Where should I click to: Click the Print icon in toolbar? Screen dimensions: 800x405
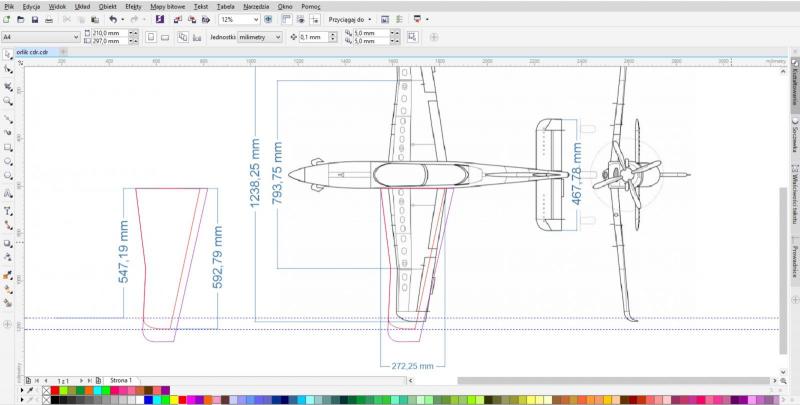click(x=49, y=19)
